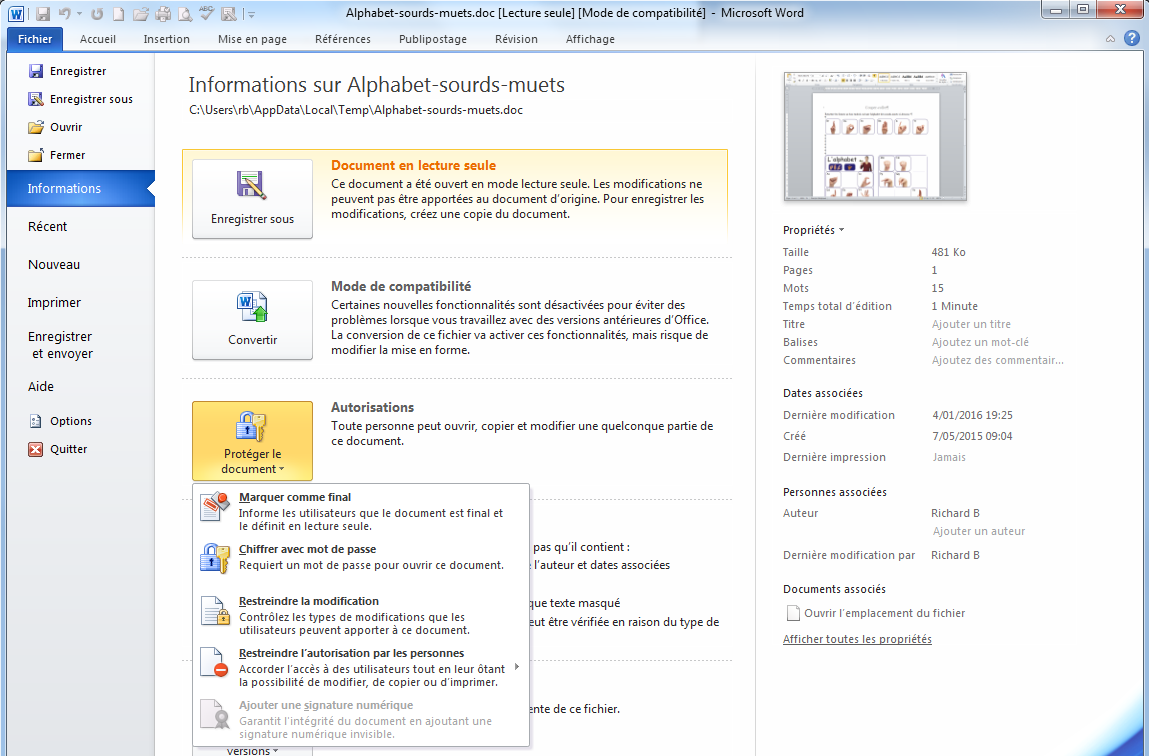
Task: Switch to the Accueil tab
Action: coord(97,39)
